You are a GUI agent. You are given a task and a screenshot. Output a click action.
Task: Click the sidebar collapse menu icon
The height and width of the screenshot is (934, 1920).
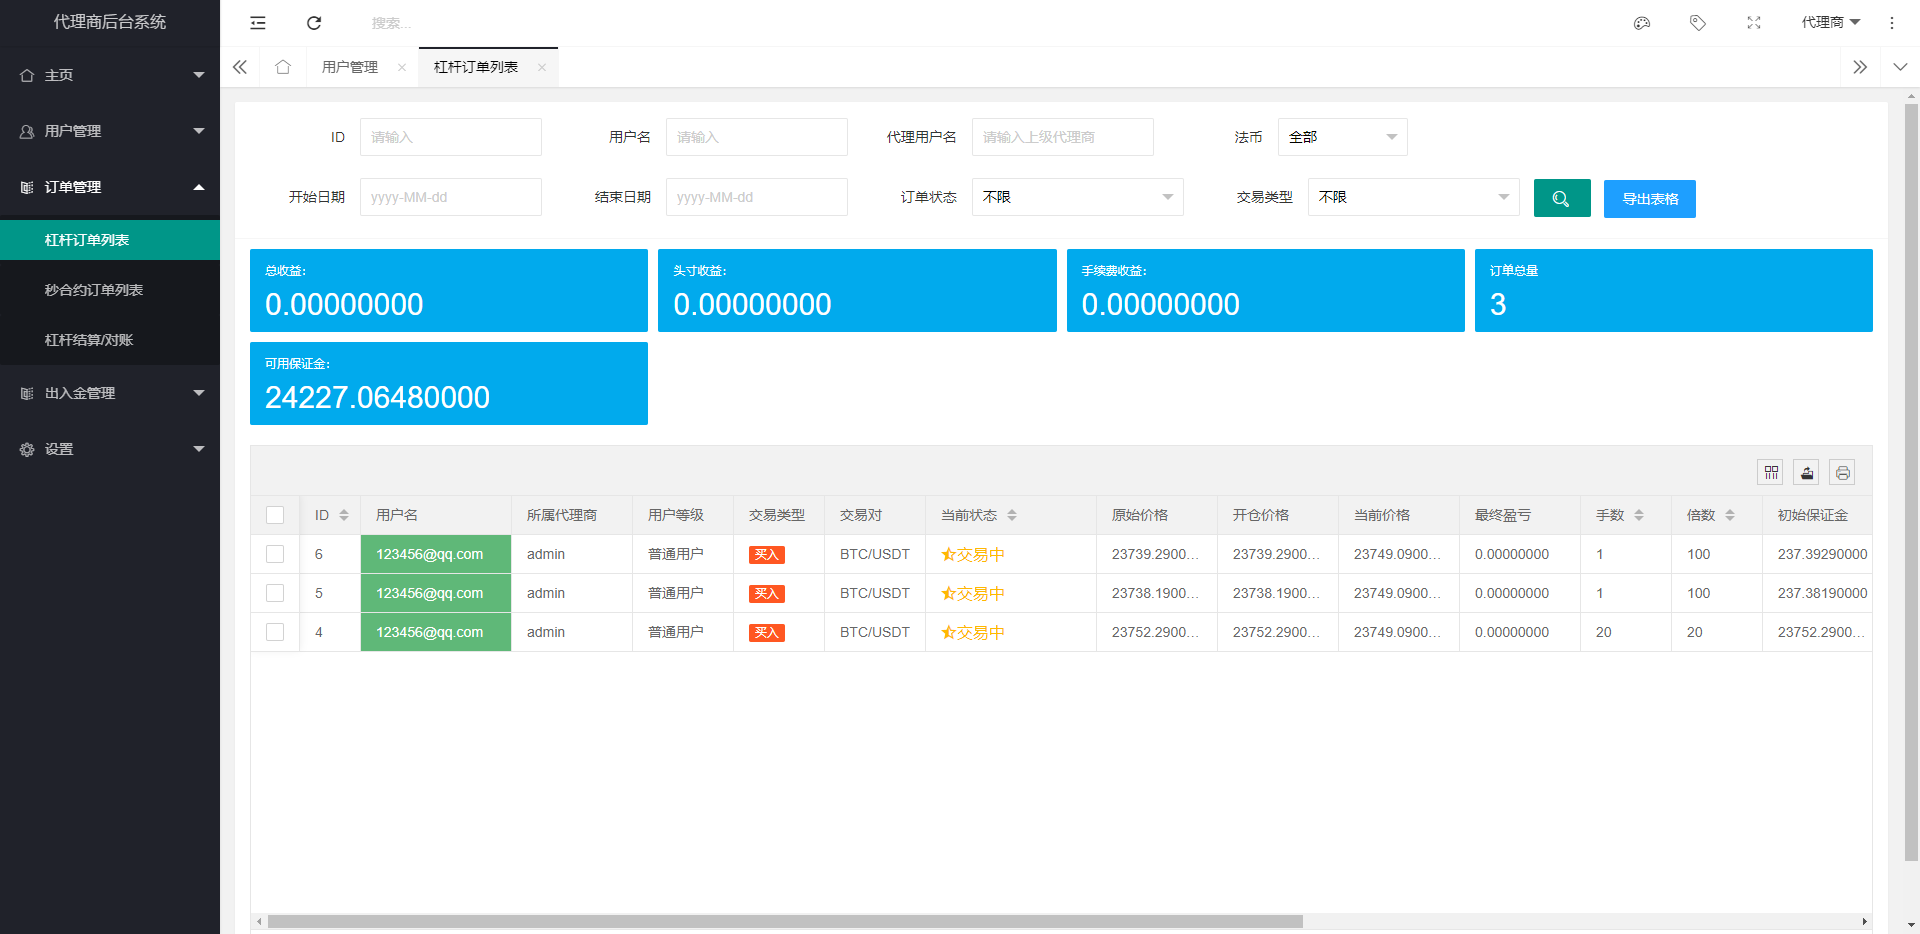pyautogui.click(x=258, y=23)
